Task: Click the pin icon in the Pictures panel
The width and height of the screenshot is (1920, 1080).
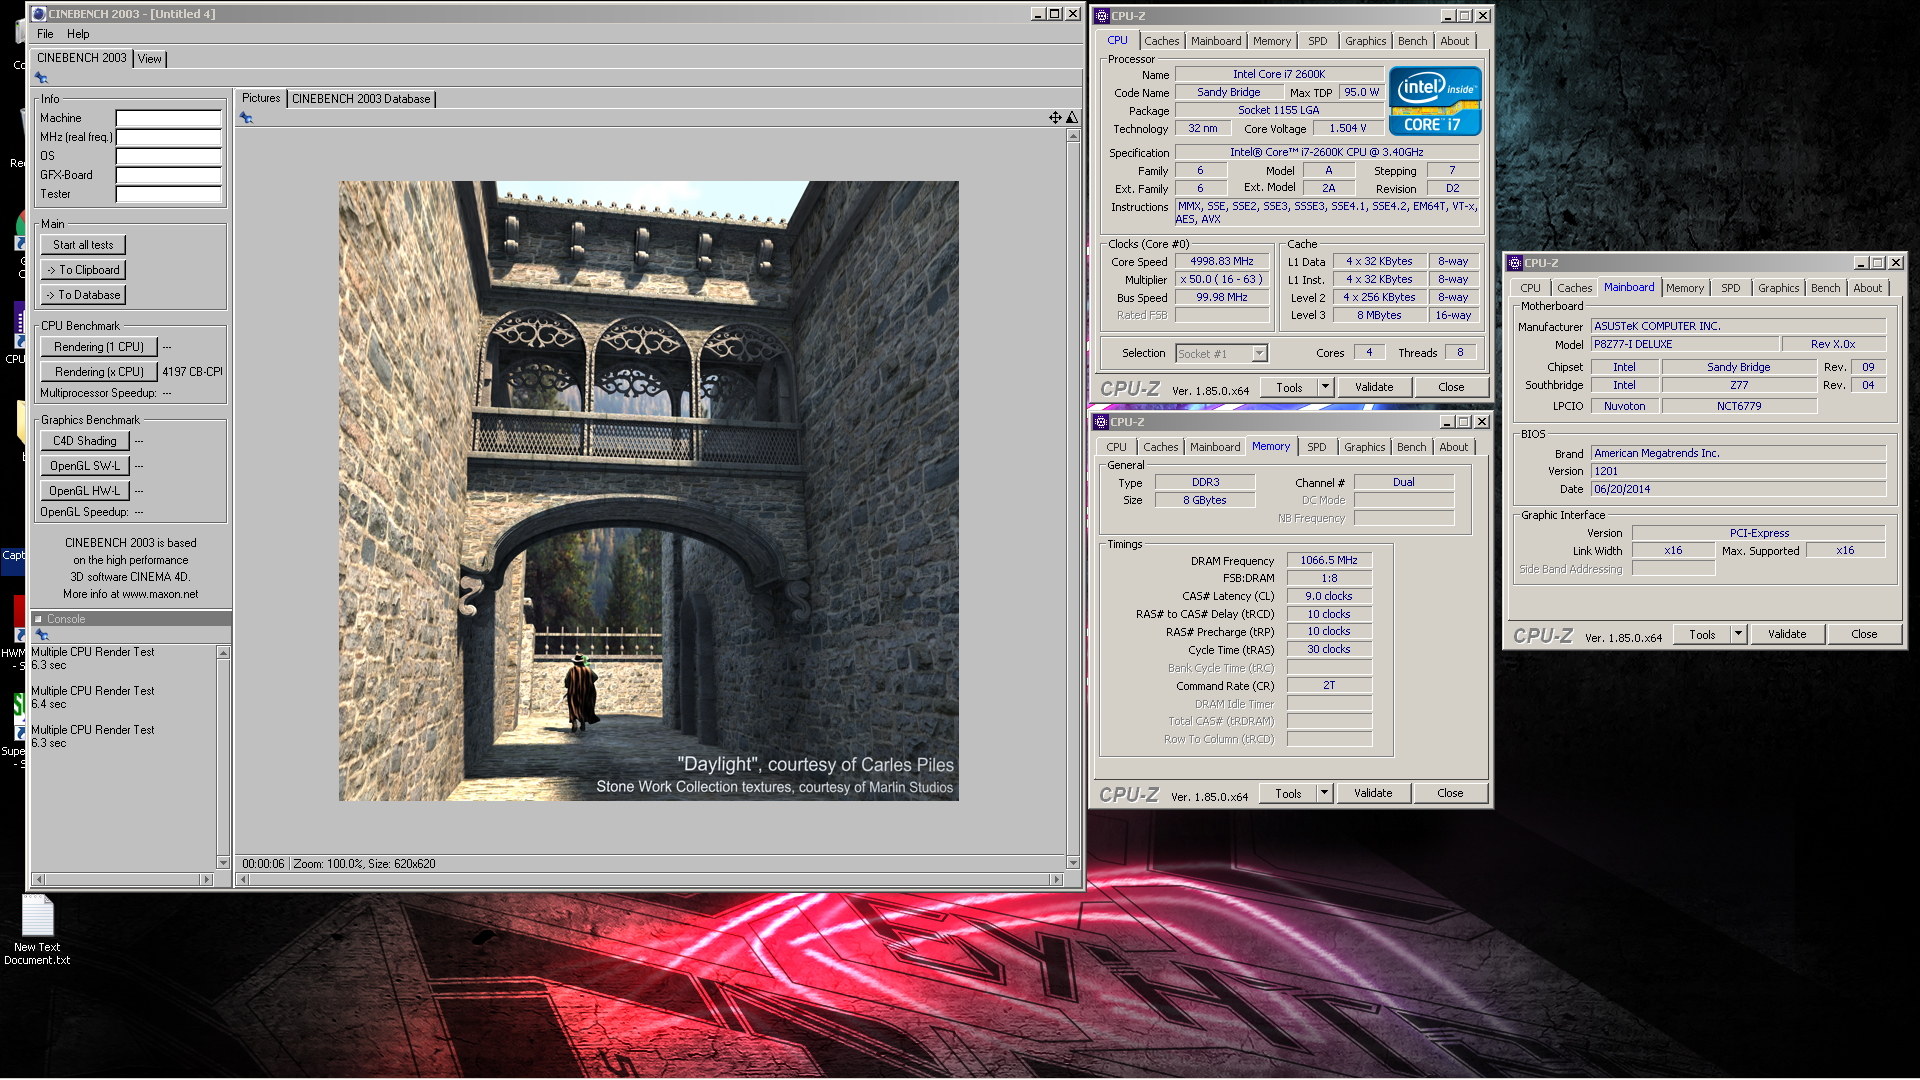Action: tap(247, 118)
